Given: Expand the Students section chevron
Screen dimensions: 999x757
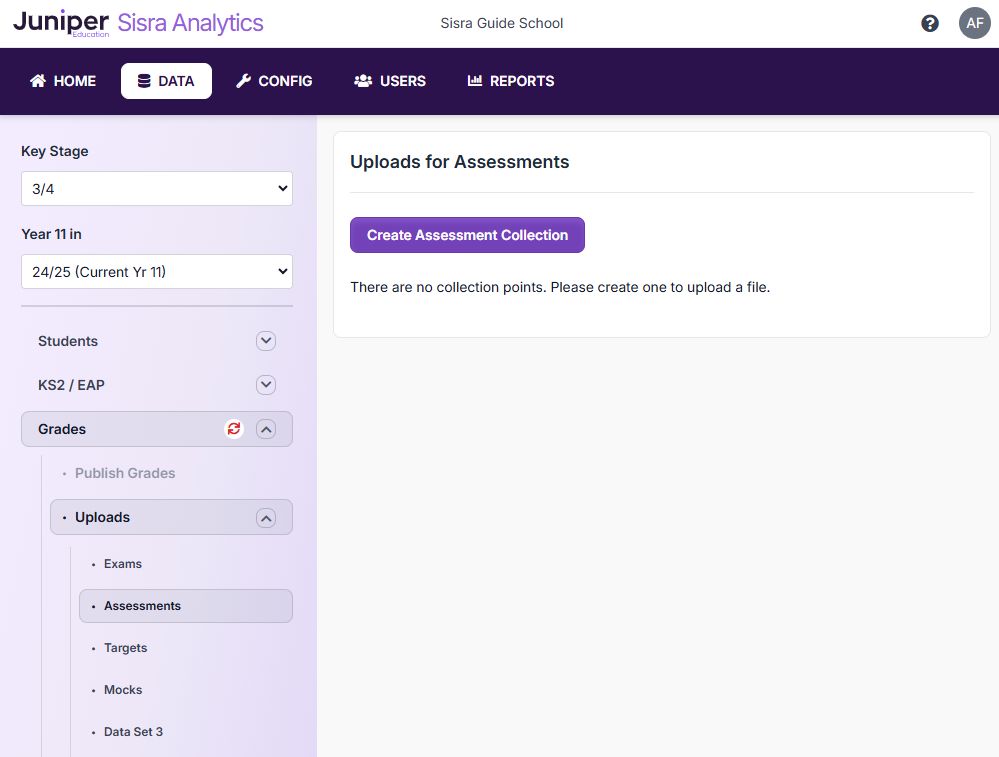Looking at the screenshot, I should (265, 340).
